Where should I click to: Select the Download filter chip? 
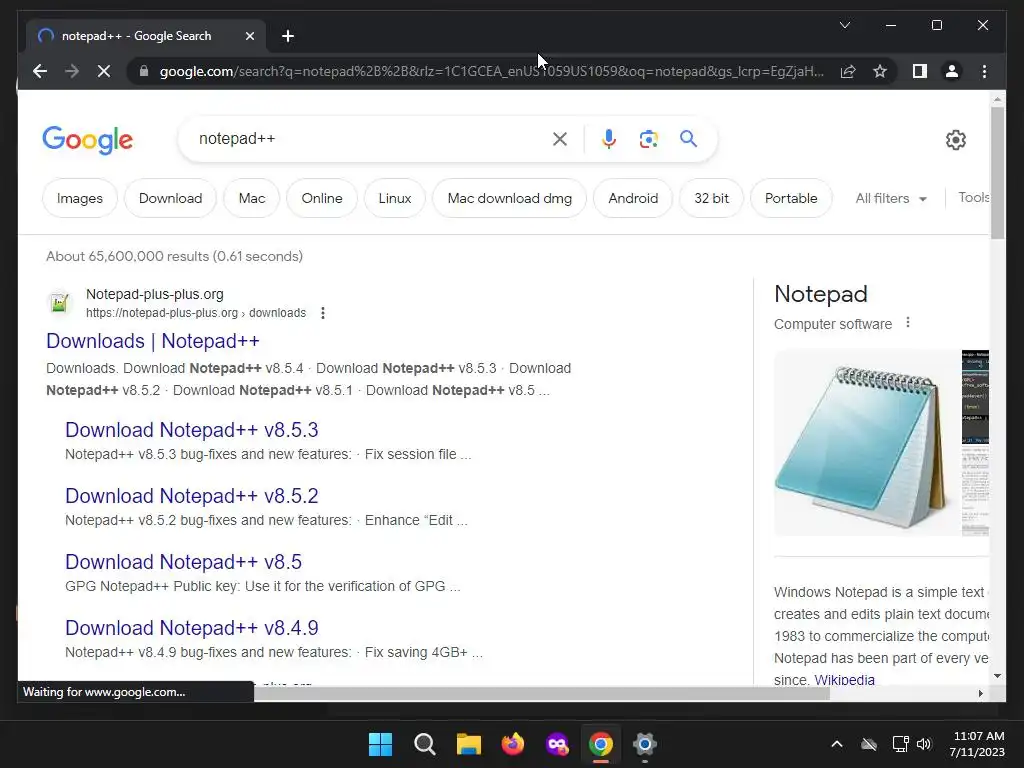(170, 198)
